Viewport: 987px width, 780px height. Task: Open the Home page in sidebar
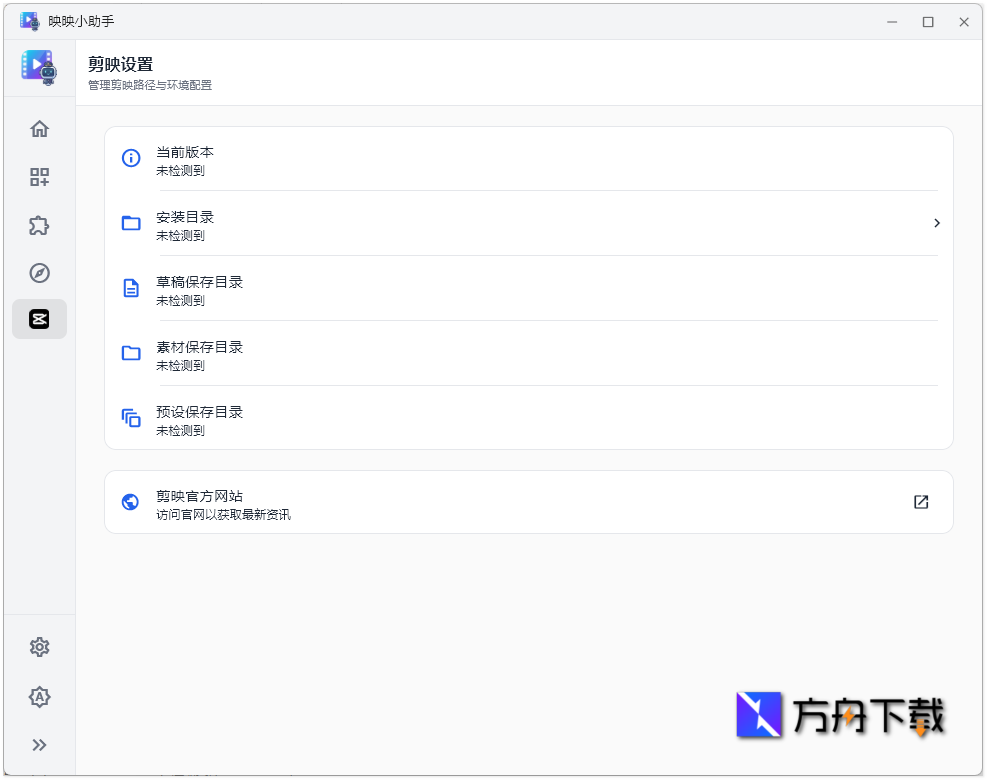click(x=39, y=129)
